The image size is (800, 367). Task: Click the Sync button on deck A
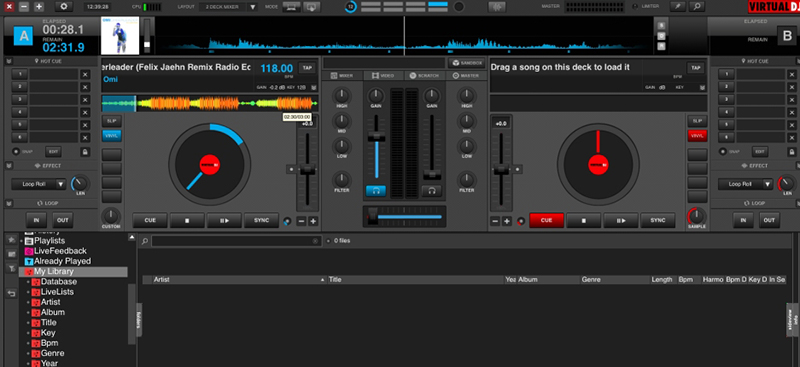click(261, 221)
